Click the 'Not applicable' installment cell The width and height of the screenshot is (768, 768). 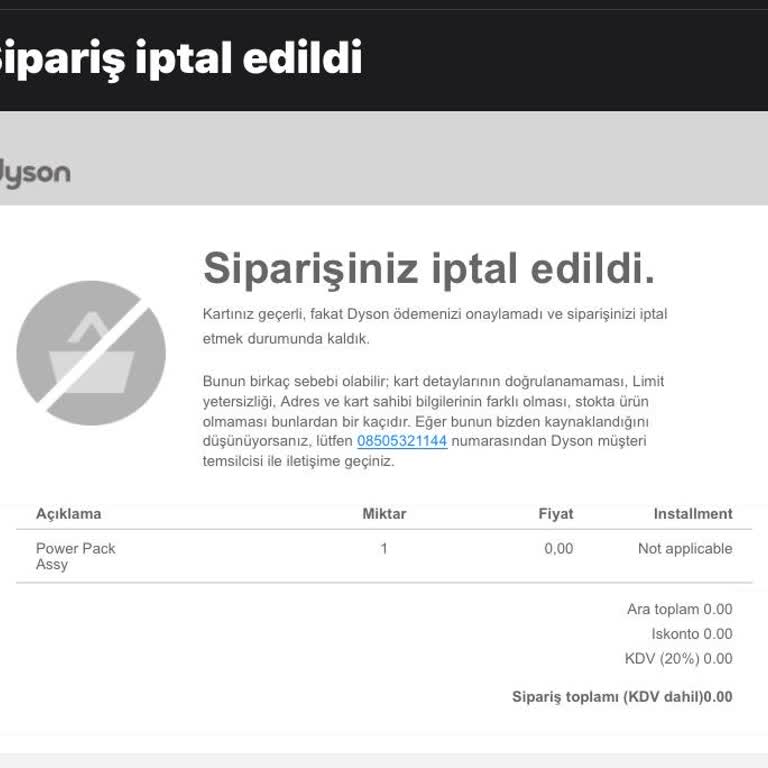[685, 549]
